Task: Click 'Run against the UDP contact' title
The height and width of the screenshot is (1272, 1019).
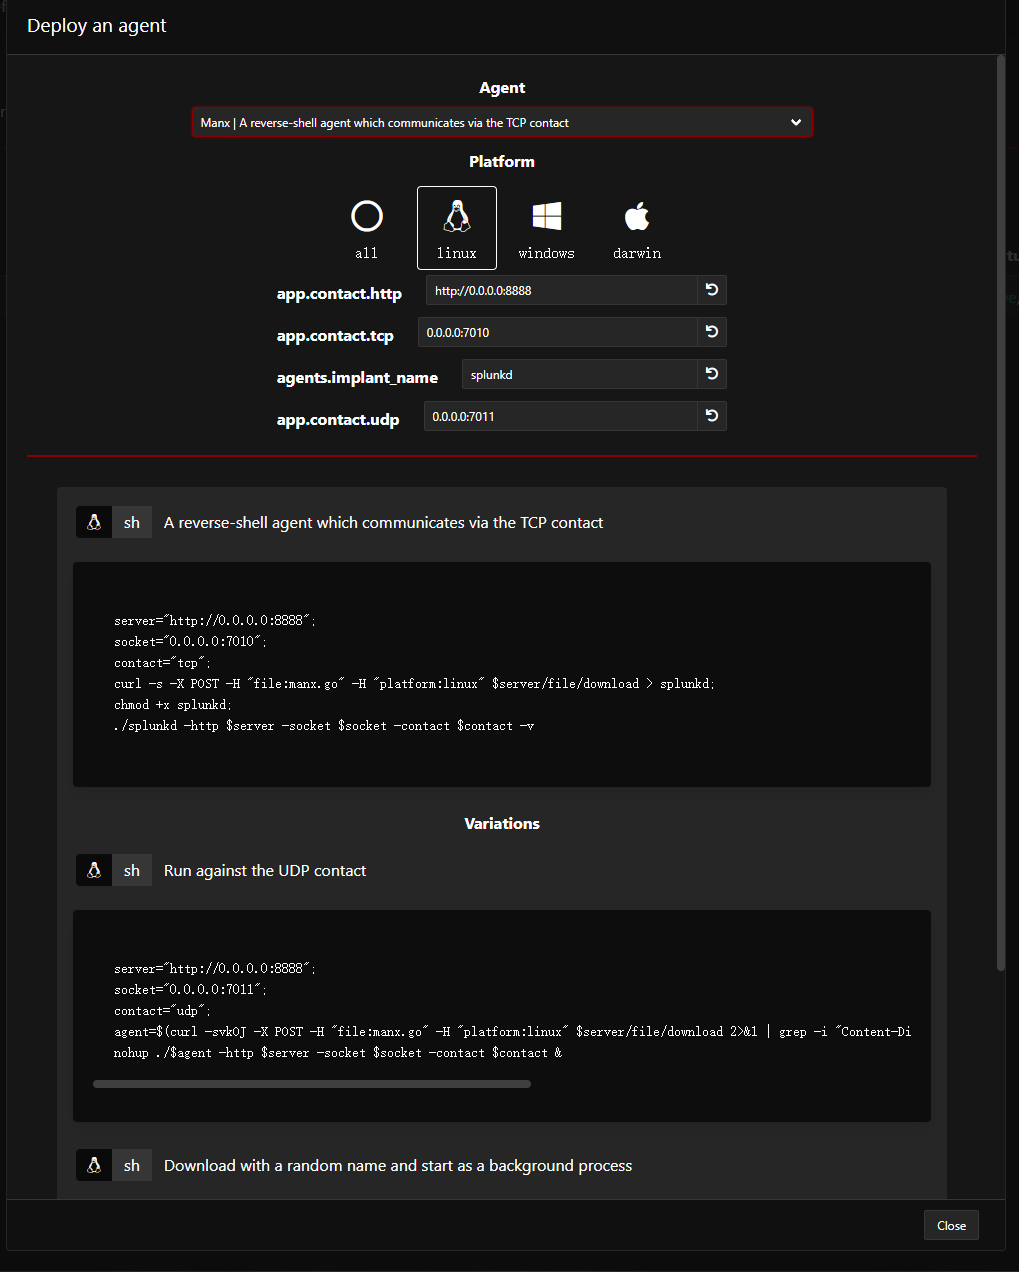Action: coord(265,870)
